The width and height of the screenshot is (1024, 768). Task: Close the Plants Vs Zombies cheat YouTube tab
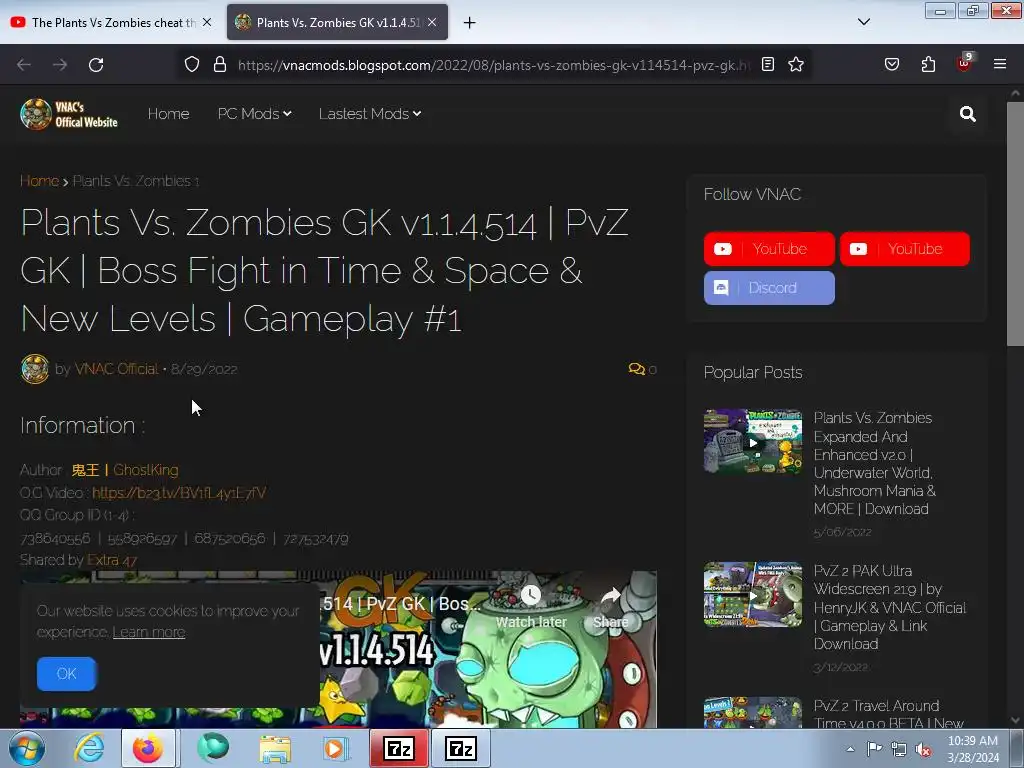click(207, 22)
